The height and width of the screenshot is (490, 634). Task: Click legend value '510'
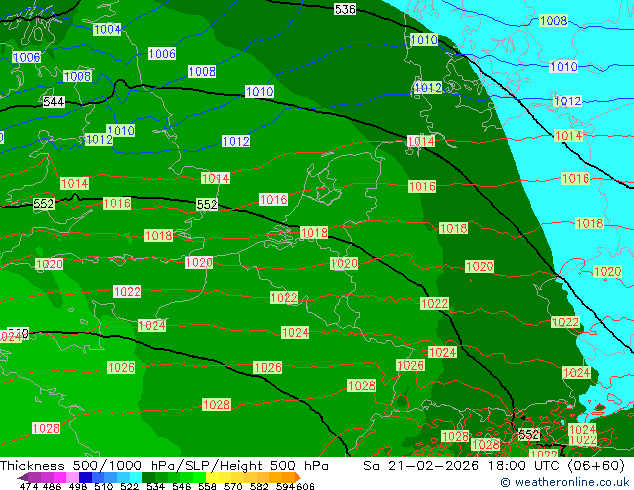pyautogui.click(x=104, y=486)
